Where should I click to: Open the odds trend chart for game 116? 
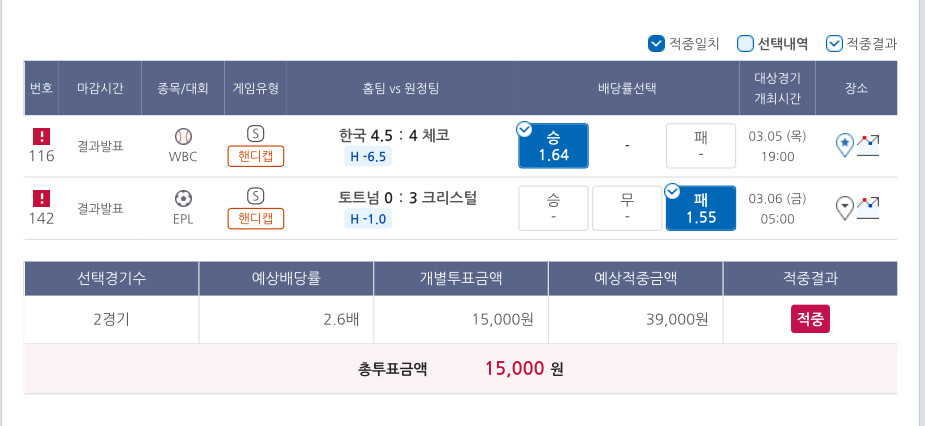tap(868, 146)
